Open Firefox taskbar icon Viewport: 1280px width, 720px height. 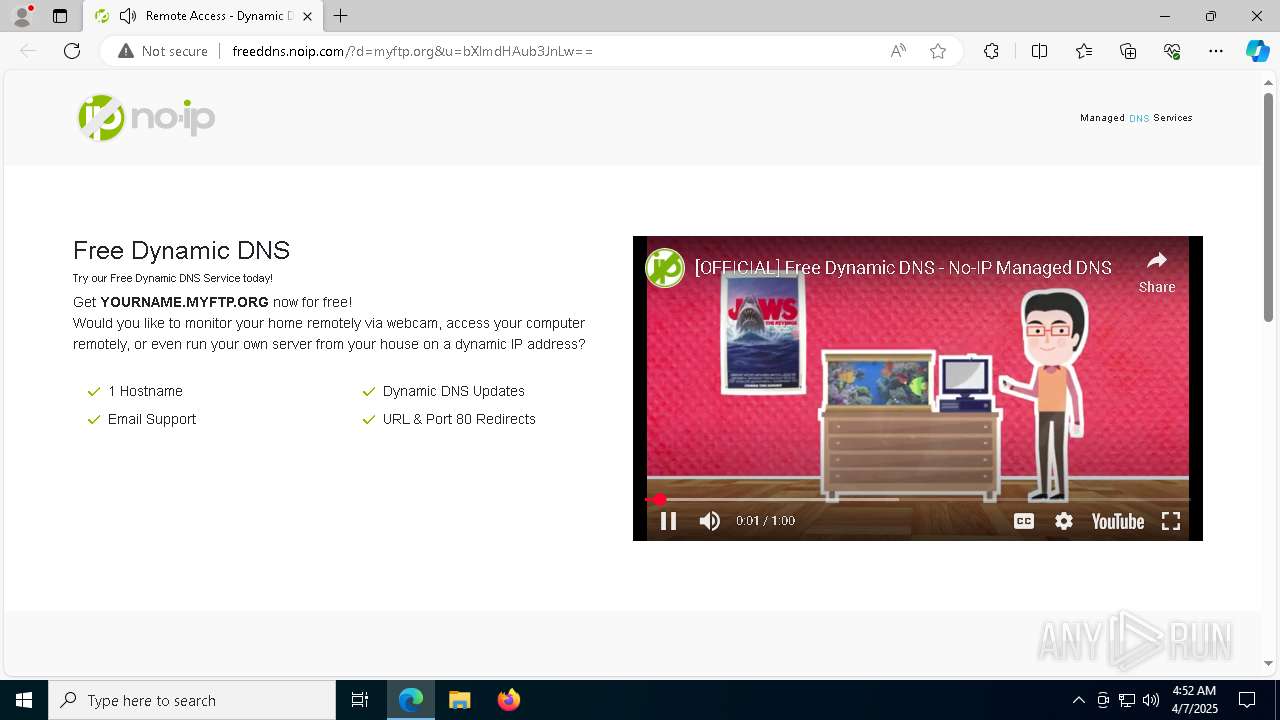click(509, 700)
